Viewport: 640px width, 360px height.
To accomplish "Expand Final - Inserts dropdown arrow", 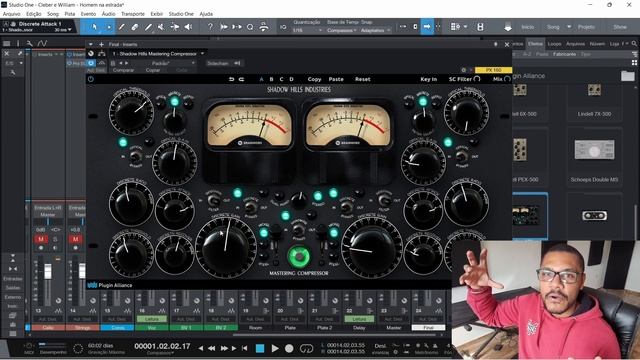I will 91,44.
